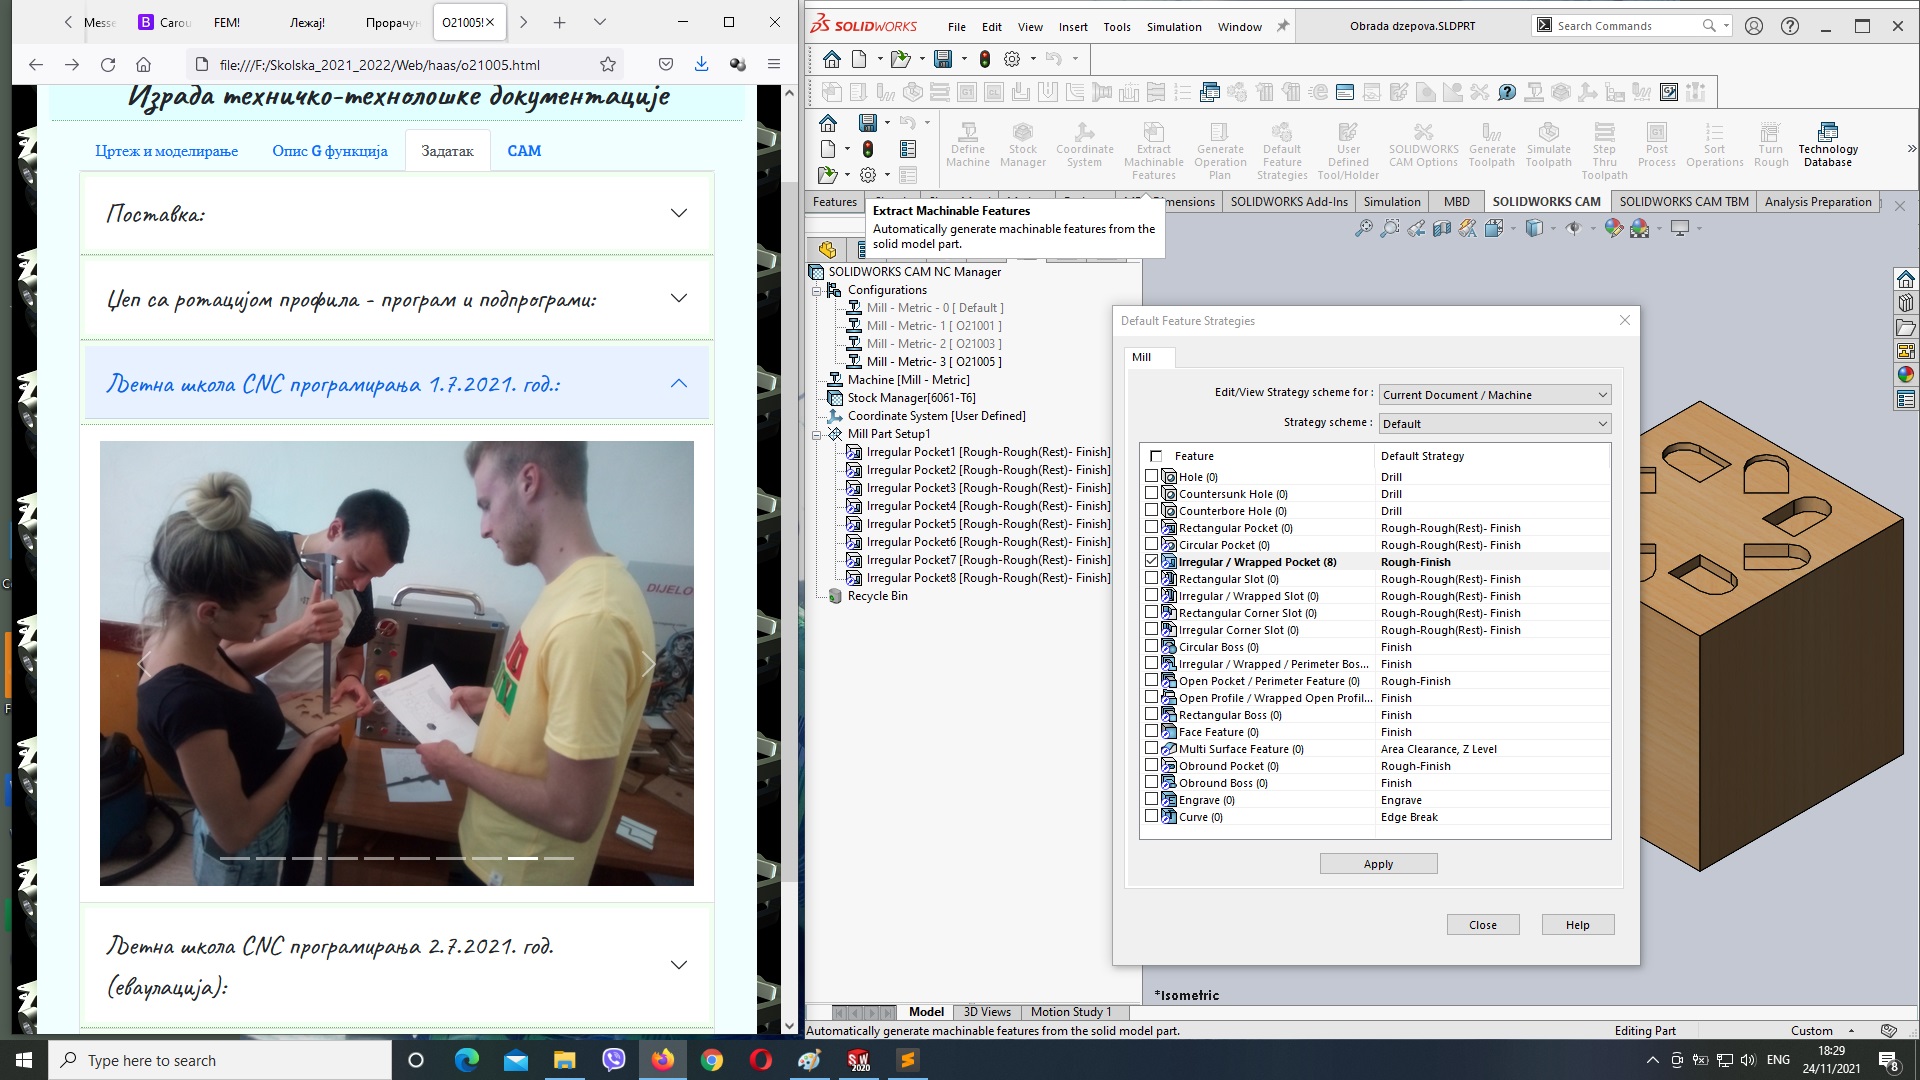Click the Coordinate System tool
1920x1080 pixels.
1084,146
